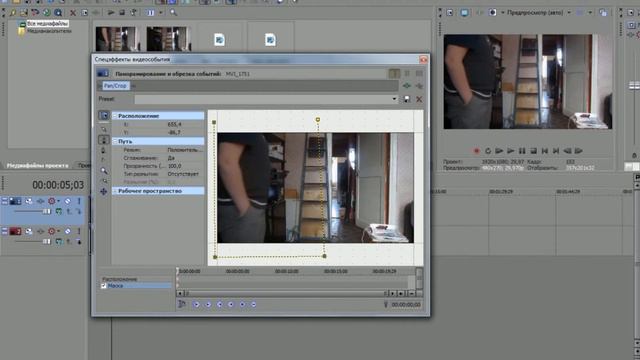Image resolution: width=640 pixels, height=360 pixels.
Task: Close the Спецэффекты видеособытия dialog
Action: [423, 60]
